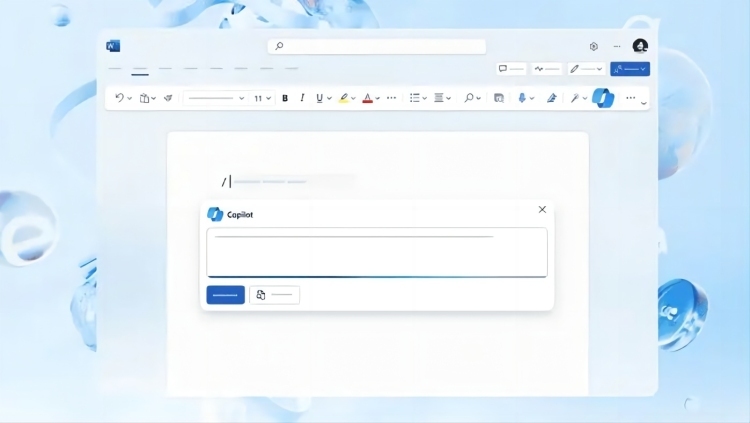Click the blue Share button
The height and width of the screenshot is (423, 750).
629,69
